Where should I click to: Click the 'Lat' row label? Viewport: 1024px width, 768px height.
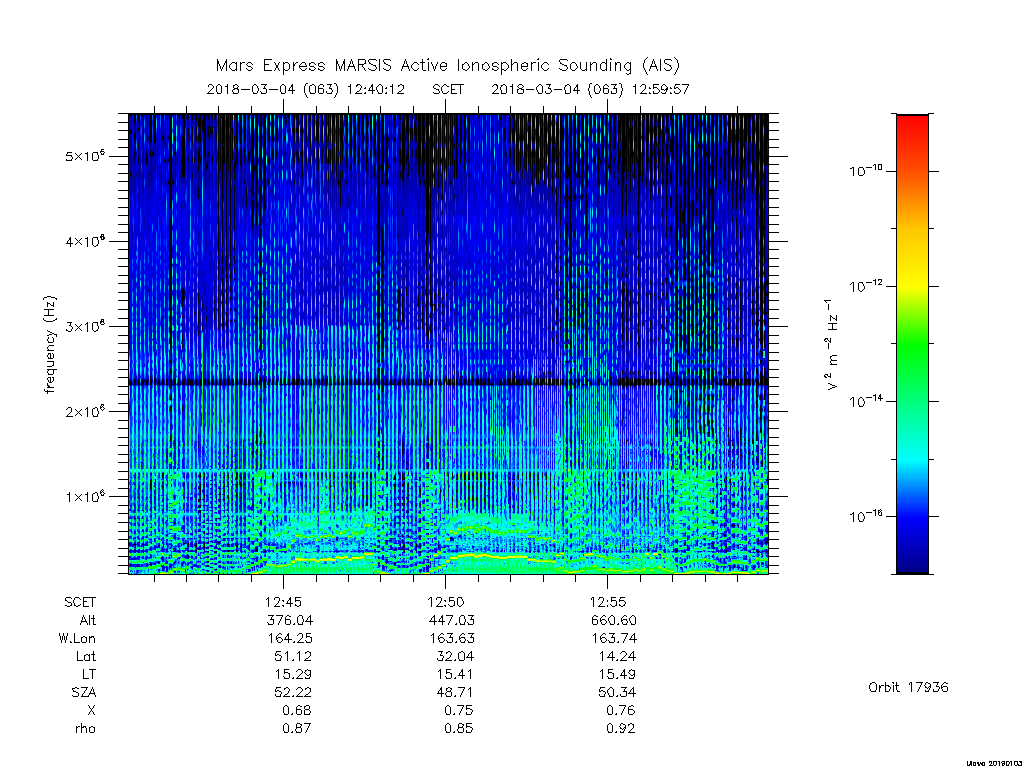click(86, 656)
